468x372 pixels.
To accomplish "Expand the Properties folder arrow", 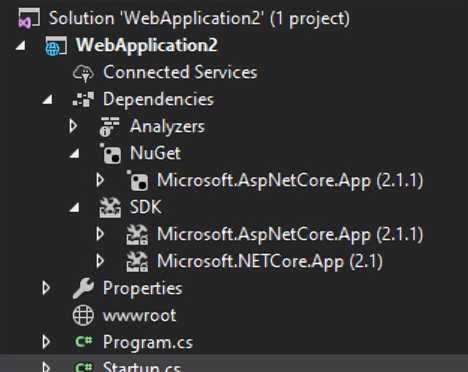I will 46,288.
